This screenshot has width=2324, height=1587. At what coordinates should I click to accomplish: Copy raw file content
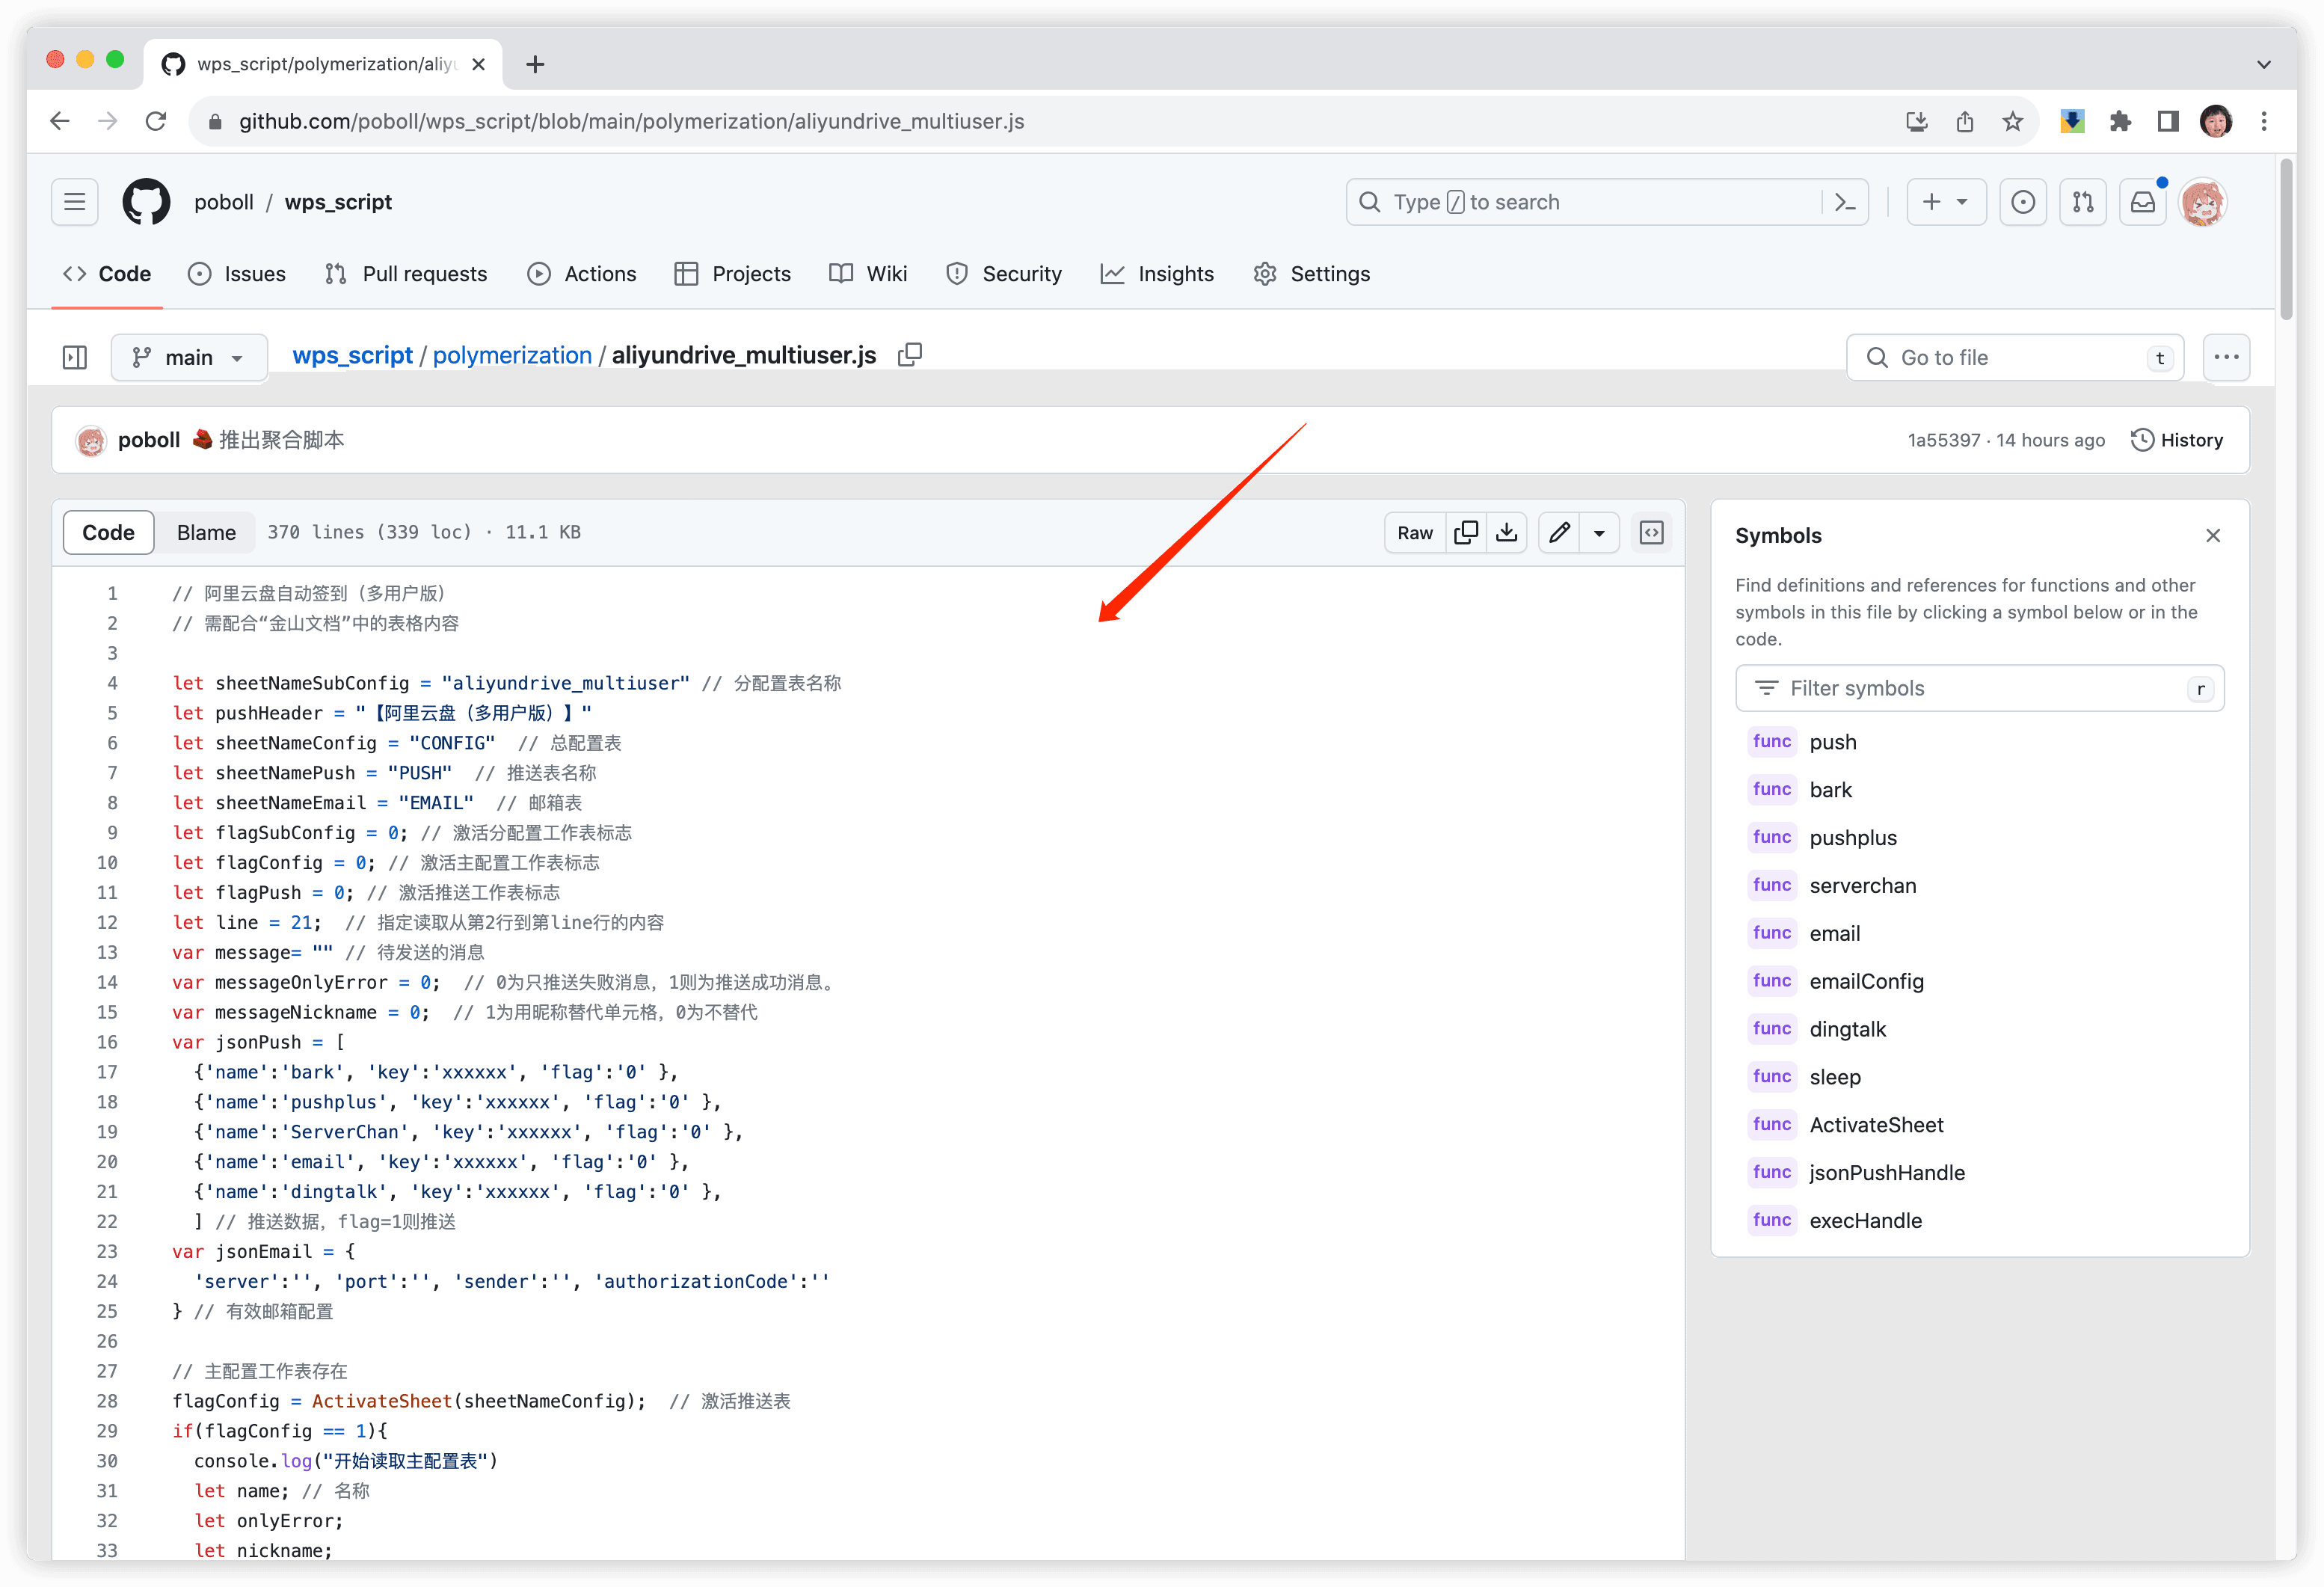click(1466, 532)
